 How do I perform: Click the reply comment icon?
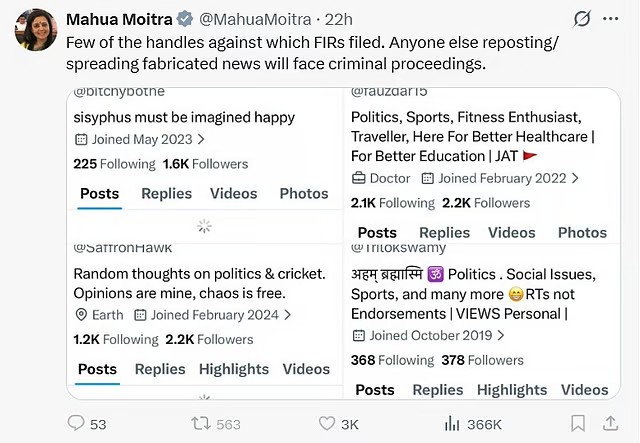coord(77,424)
